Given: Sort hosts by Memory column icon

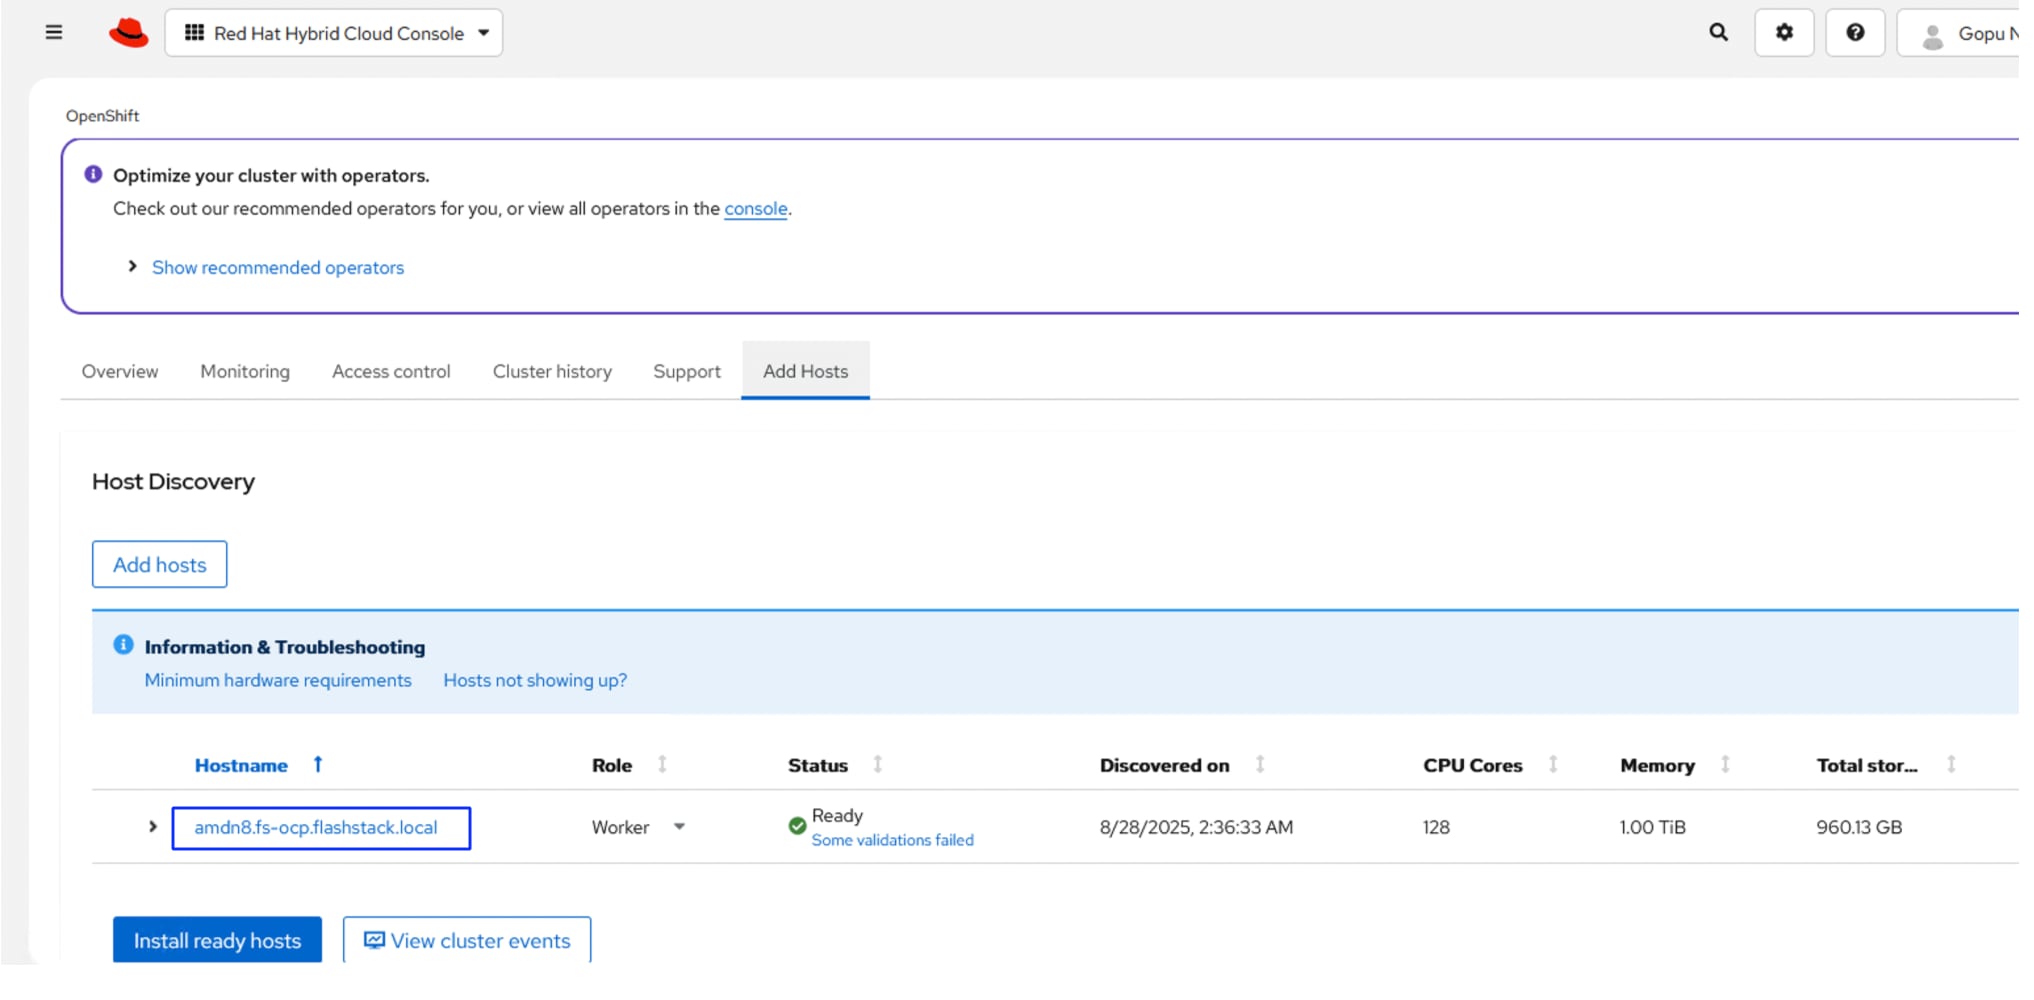Looking at the screenshot, I should pos(1725,765).
